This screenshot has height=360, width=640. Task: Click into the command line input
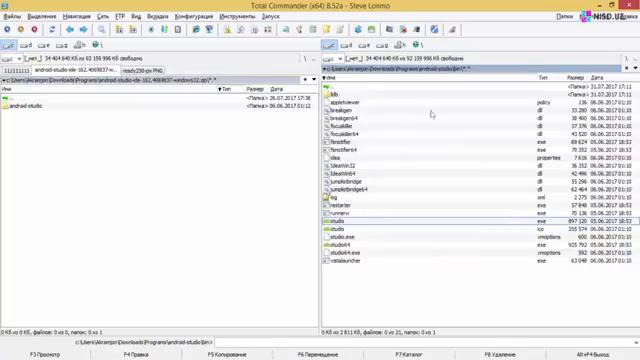click(423, 342)
